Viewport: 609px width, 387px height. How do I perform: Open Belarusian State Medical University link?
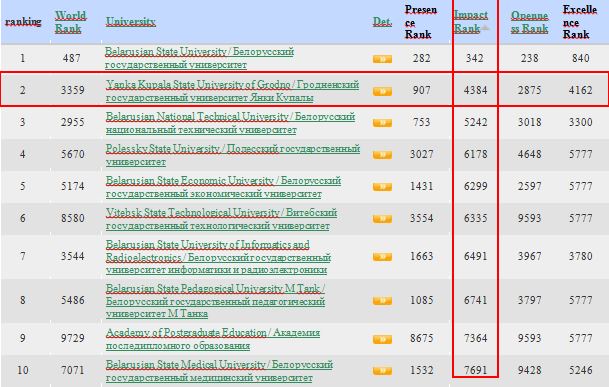pyautogui.click(x=219, y=371)
